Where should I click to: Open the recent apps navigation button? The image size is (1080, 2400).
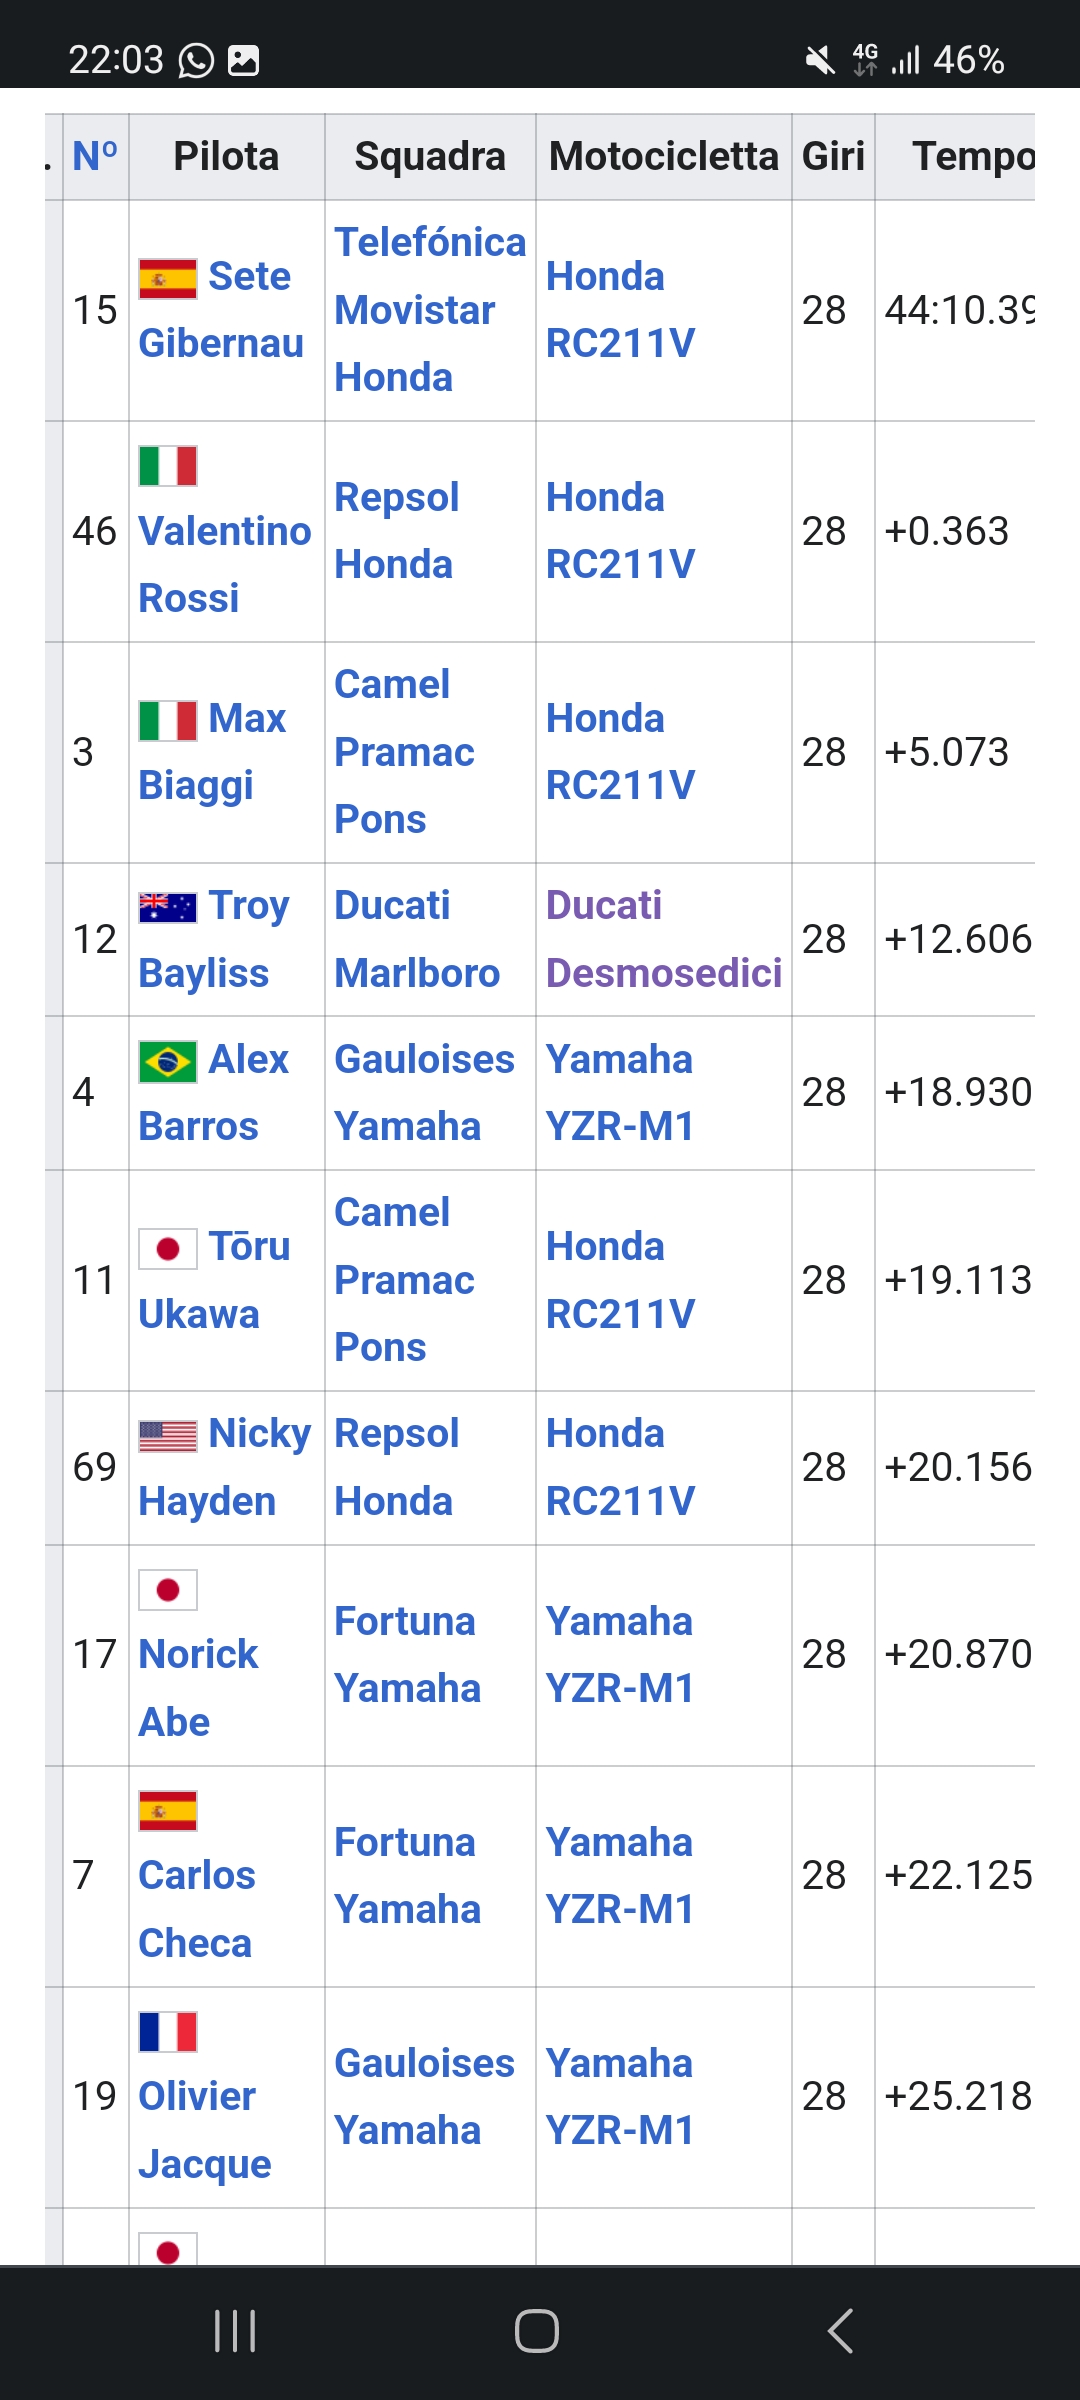coord(235,2331)
